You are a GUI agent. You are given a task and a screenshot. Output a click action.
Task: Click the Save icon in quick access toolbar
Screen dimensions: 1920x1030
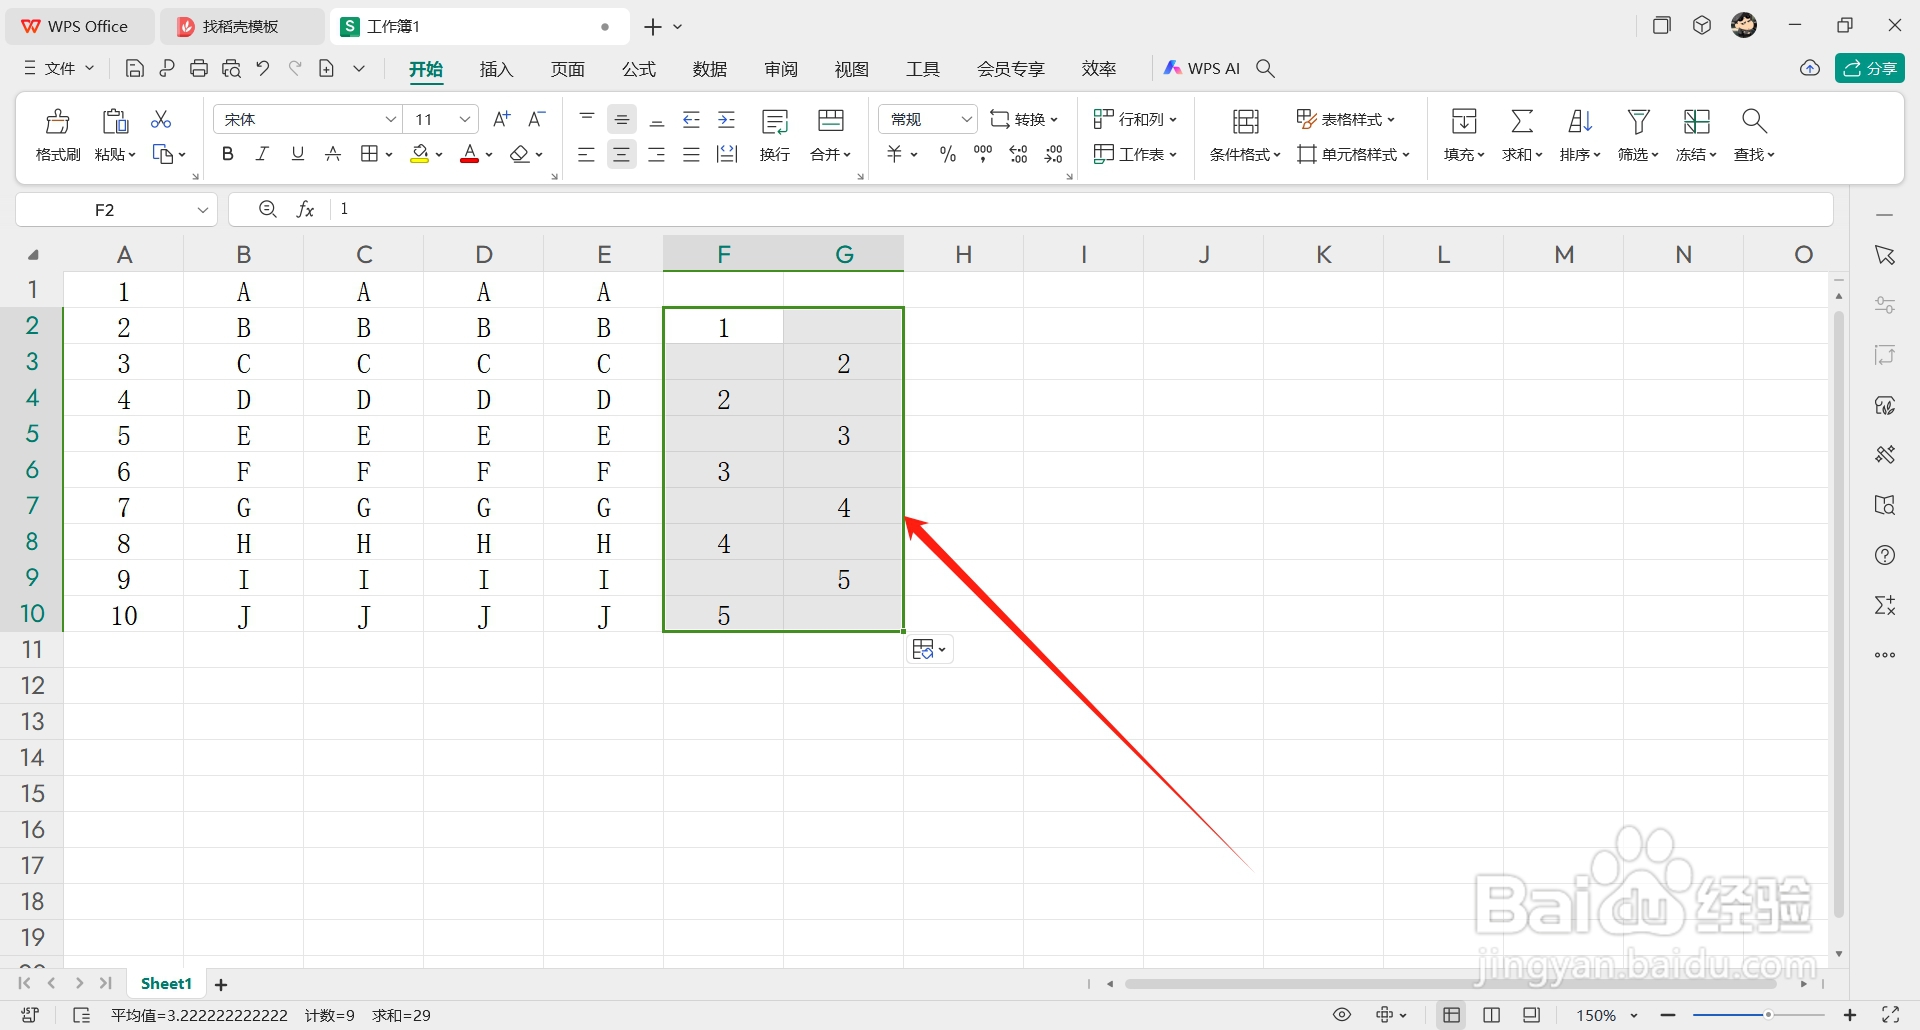click(134, 68)
